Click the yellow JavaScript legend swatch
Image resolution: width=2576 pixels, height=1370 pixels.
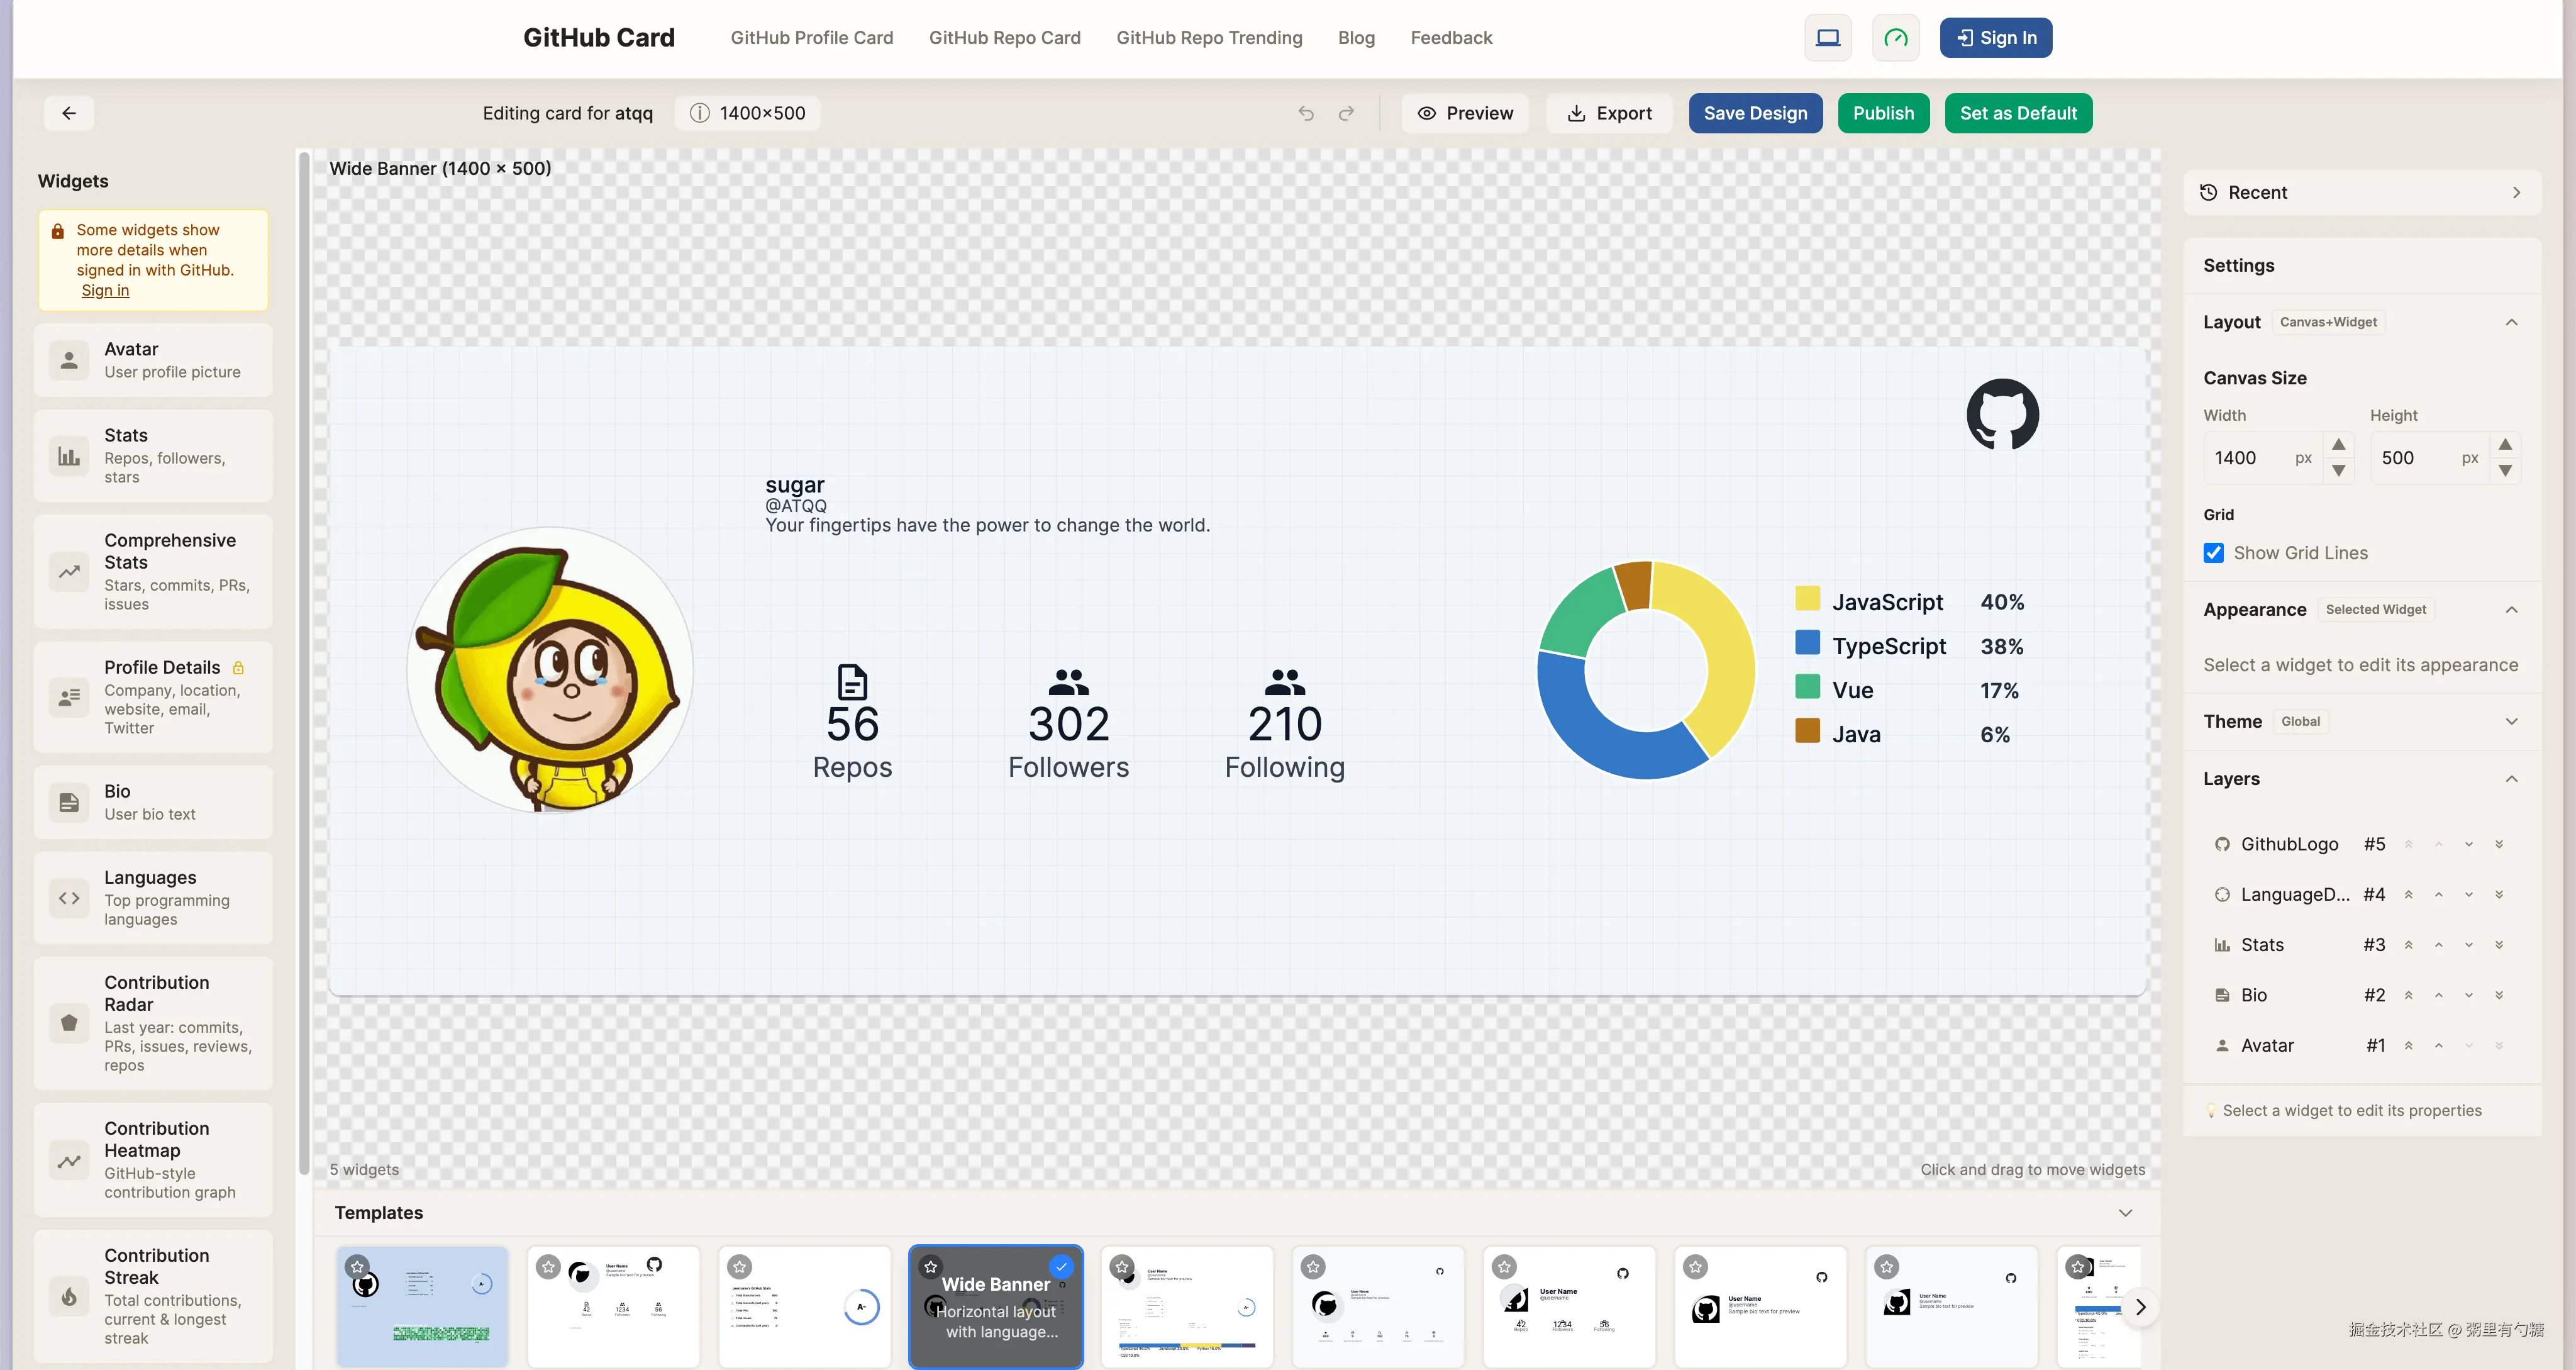pos(1807,599)
